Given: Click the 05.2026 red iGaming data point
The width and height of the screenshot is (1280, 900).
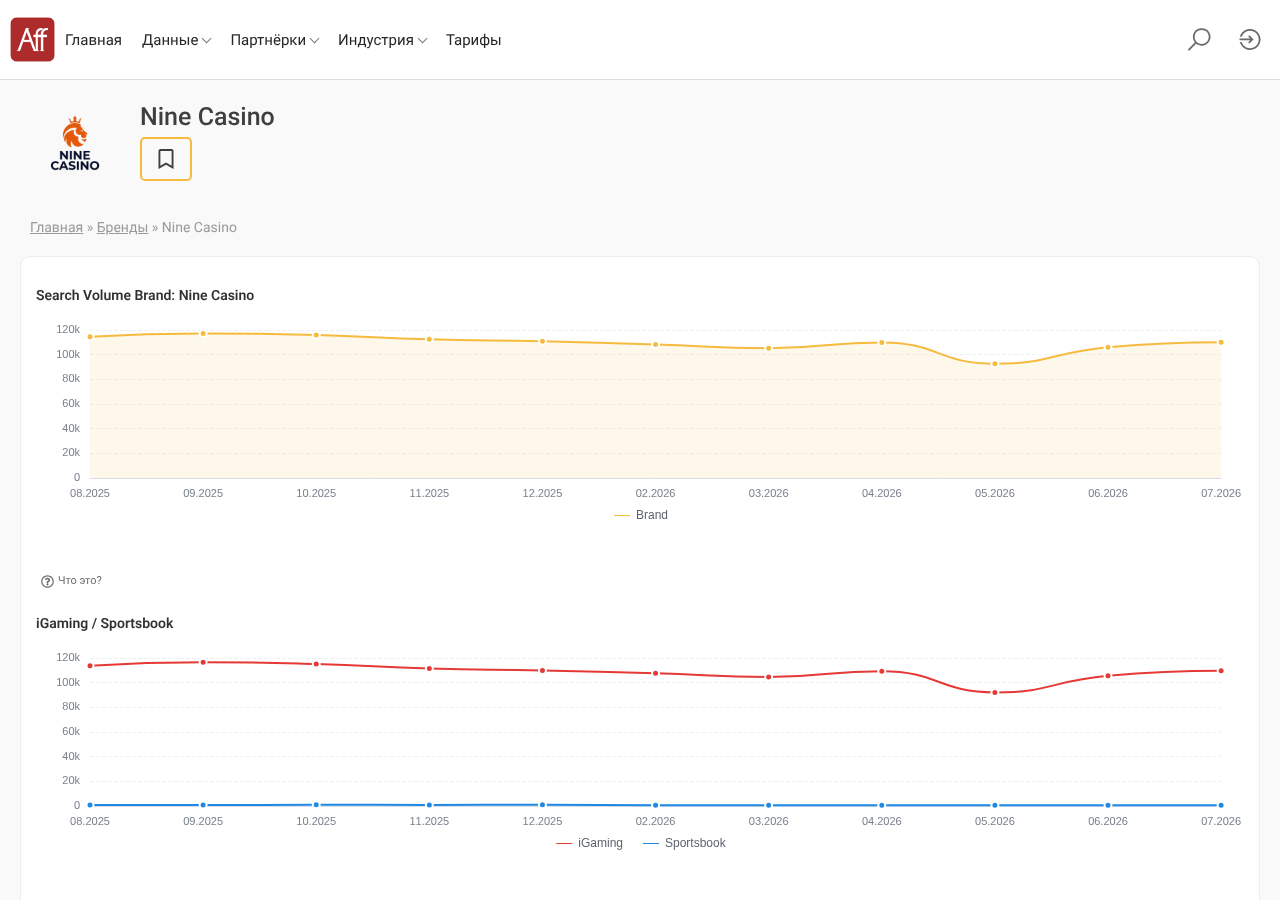Looking at the screenshot, I should pyautogui.click(x=995, y=692).
